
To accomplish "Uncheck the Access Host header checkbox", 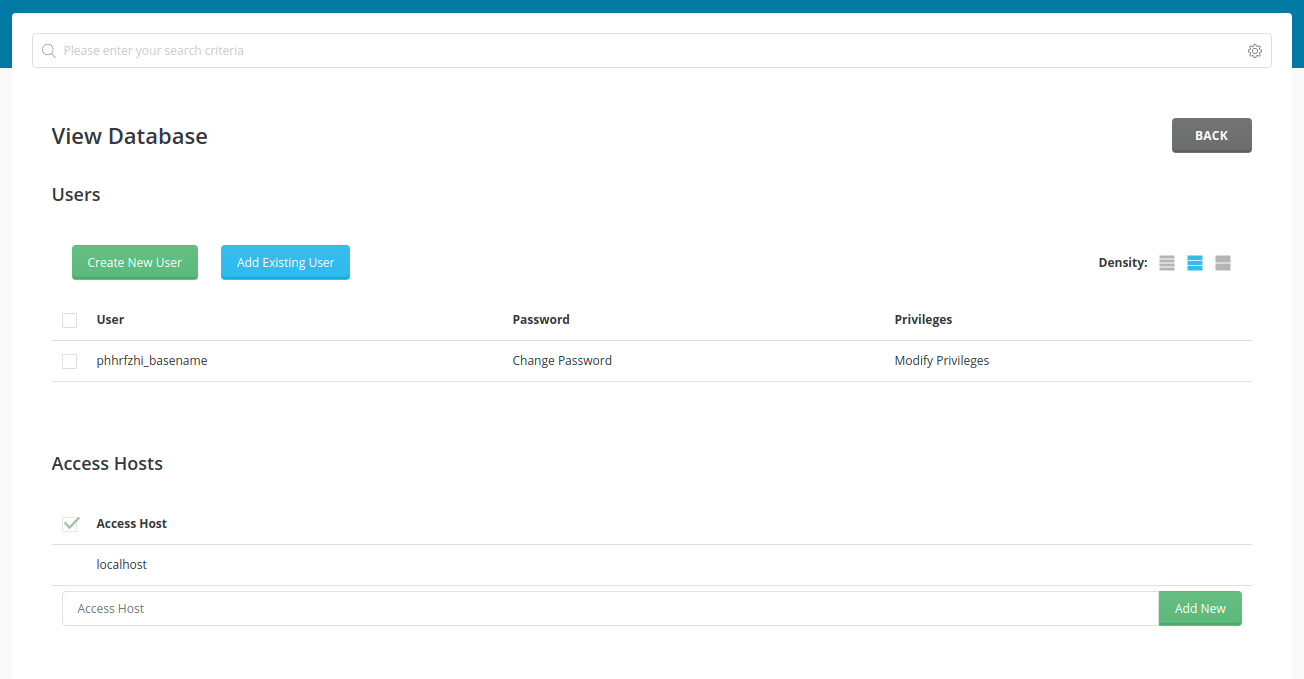I will tap(70, 524).
